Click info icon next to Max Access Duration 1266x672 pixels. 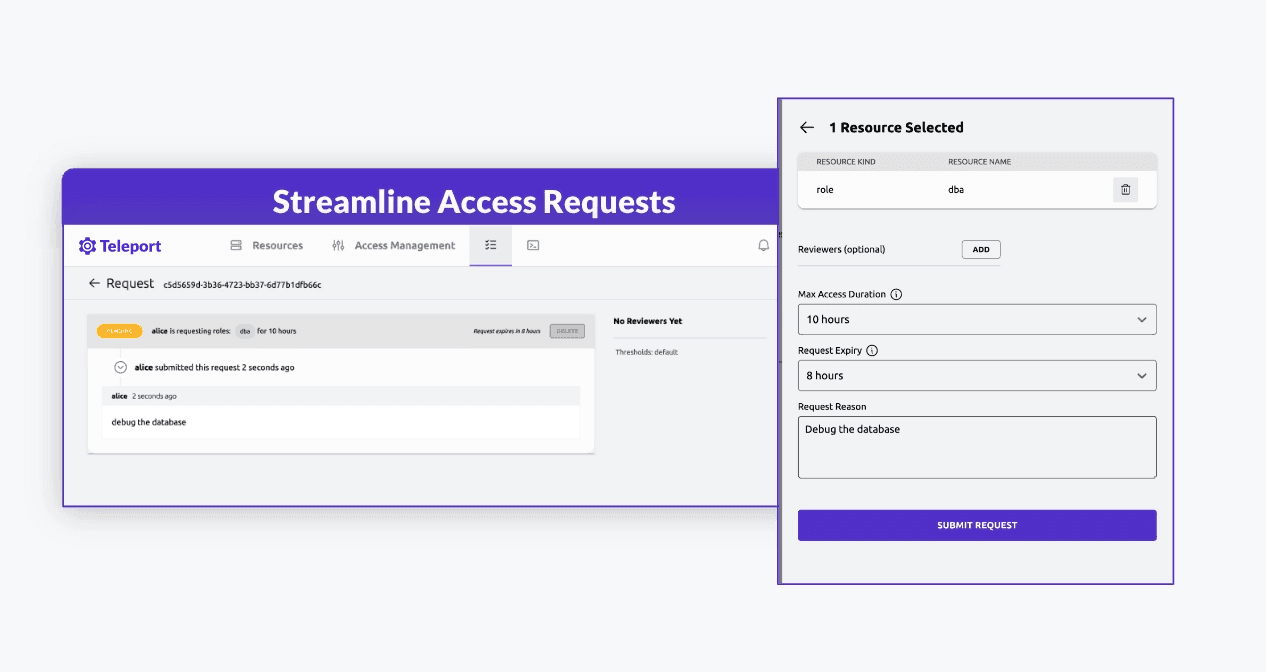click(x=896, y=295)
